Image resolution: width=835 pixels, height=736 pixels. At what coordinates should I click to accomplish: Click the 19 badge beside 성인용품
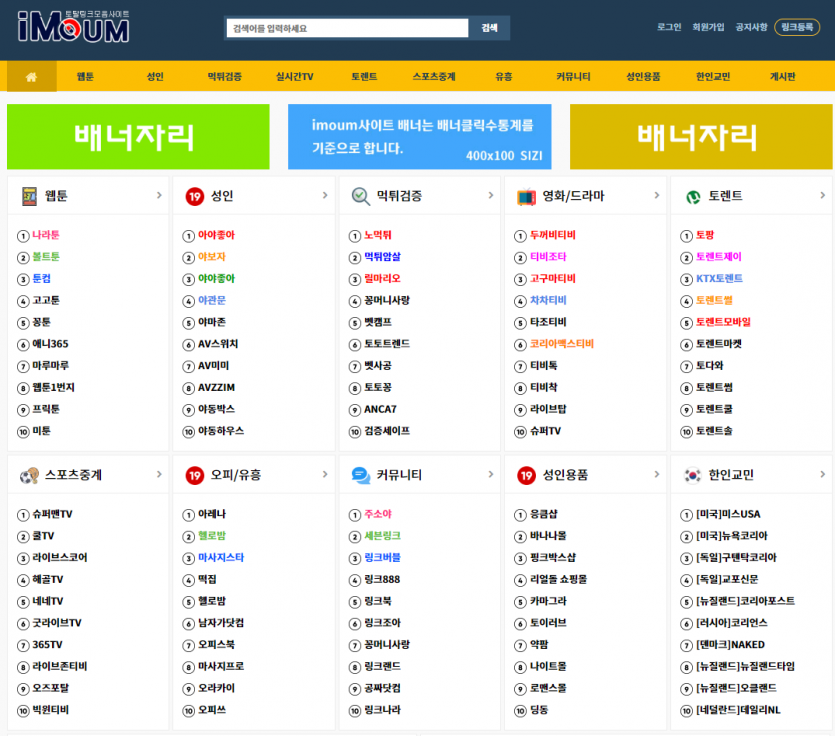[526, 475]
